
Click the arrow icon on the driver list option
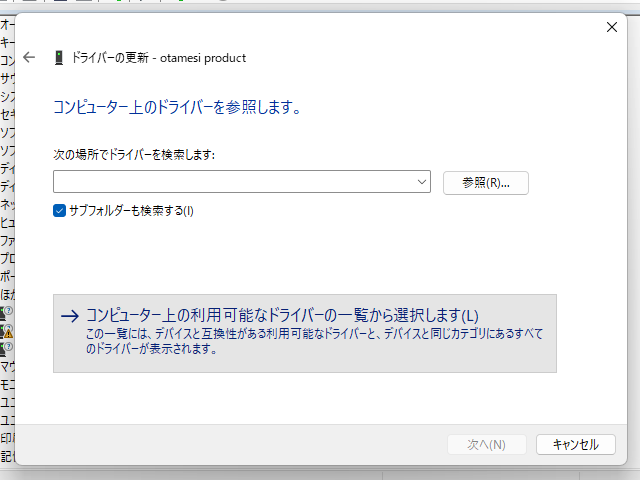[69, 316]
